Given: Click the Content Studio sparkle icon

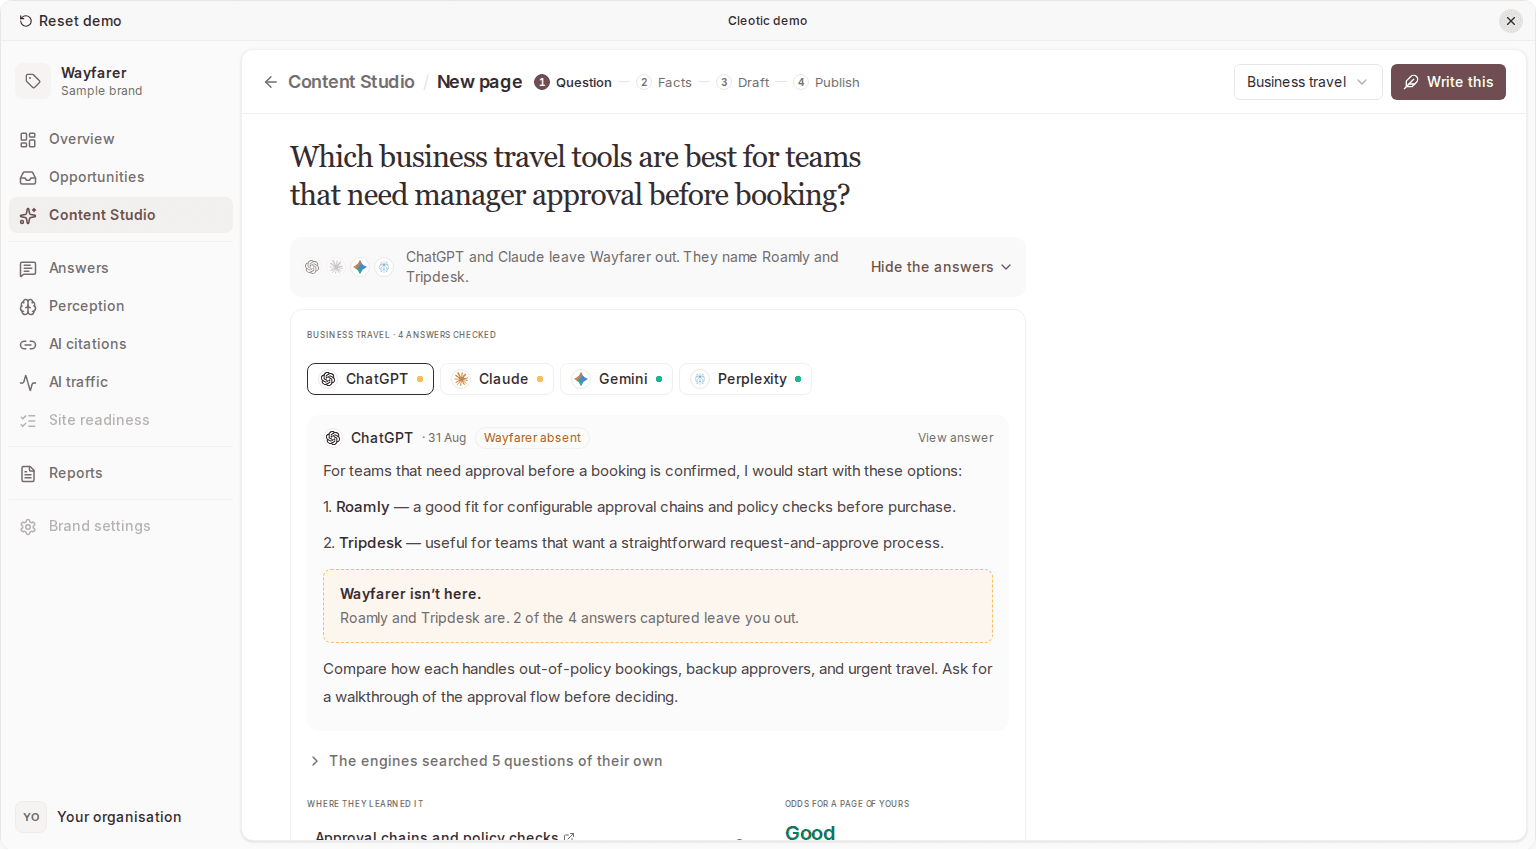Looking at the screenshot, I should [28, 216].
